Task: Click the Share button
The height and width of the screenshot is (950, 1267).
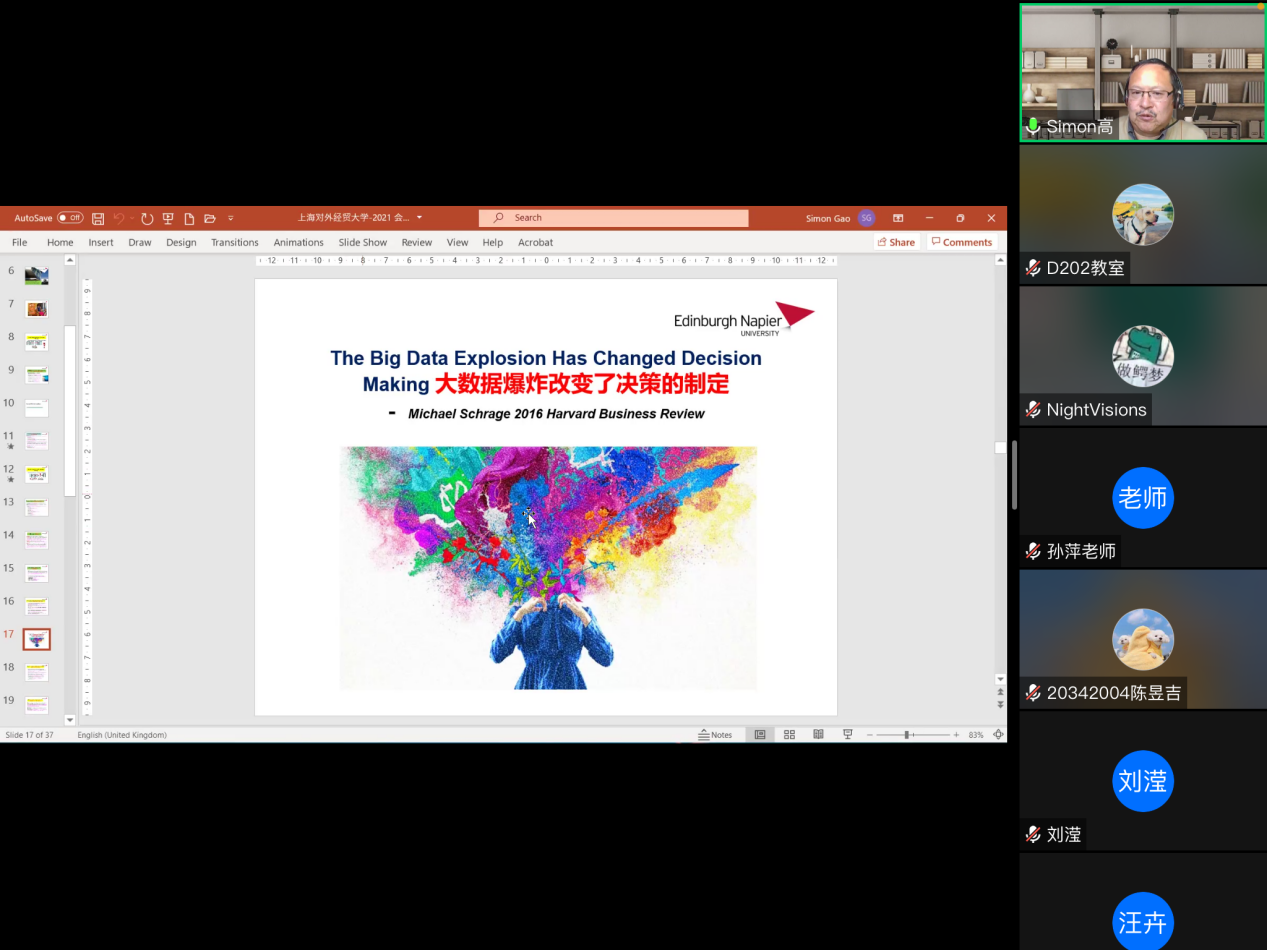Action: [896, 242]
